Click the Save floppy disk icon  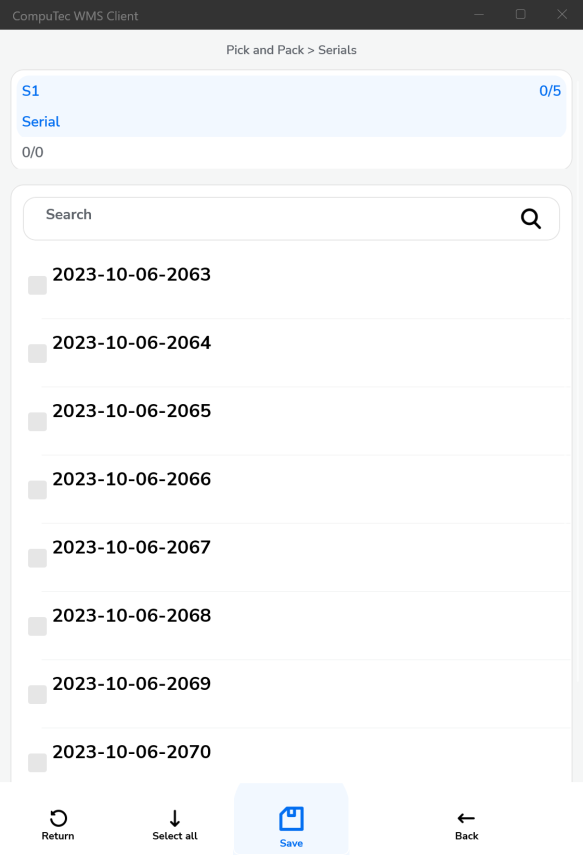(291, 818)
